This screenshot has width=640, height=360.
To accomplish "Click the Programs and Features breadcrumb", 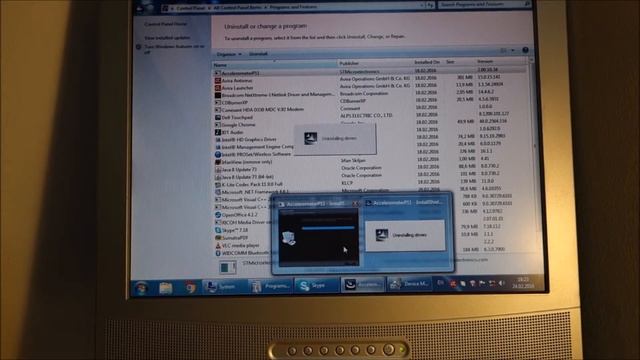I will coord(293,7).
